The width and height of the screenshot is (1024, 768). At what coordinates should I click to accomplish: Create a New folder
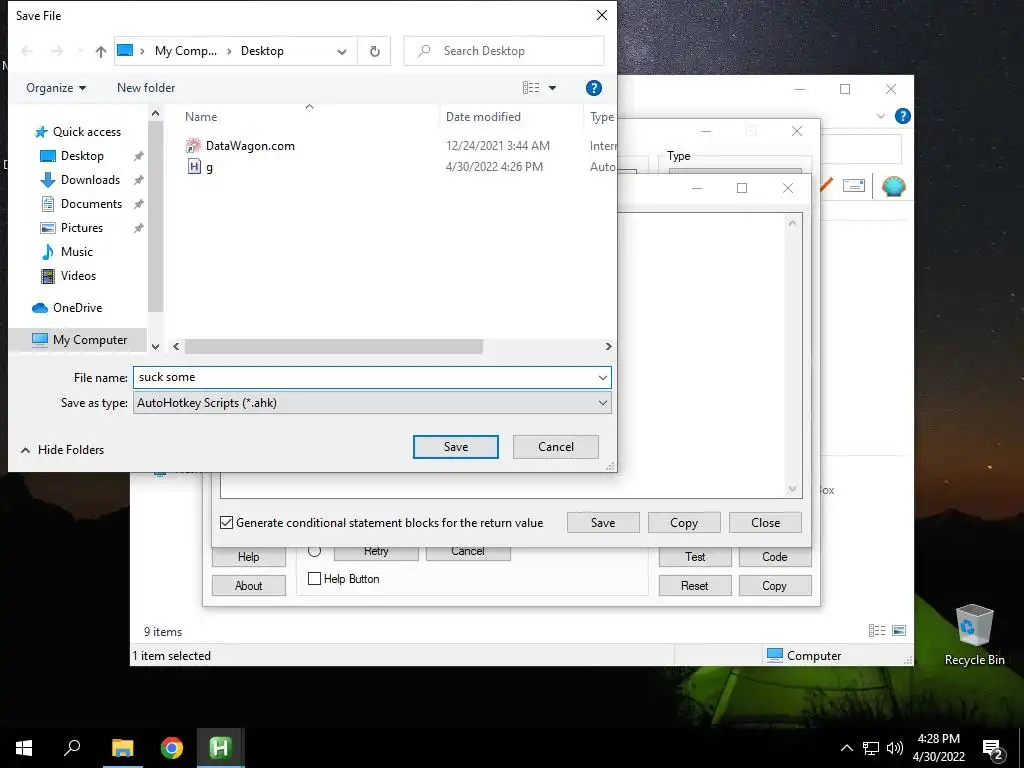pyautogui.click(x=146, y=88)
